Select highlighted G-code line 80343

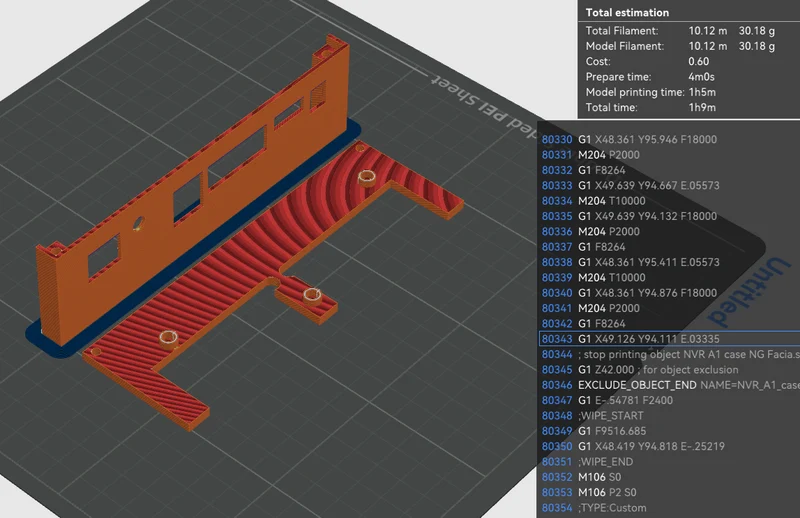669,339
